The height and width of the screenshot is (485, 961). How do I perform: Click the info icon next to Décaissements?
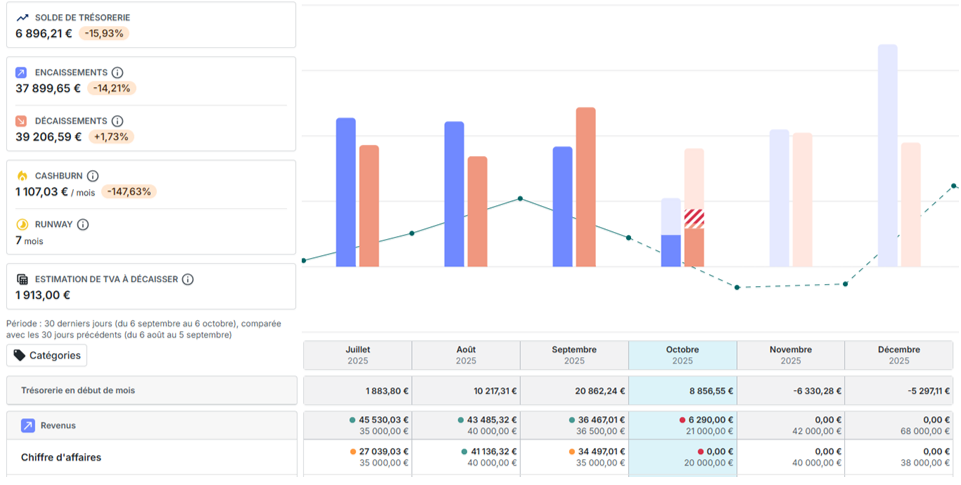117,121
